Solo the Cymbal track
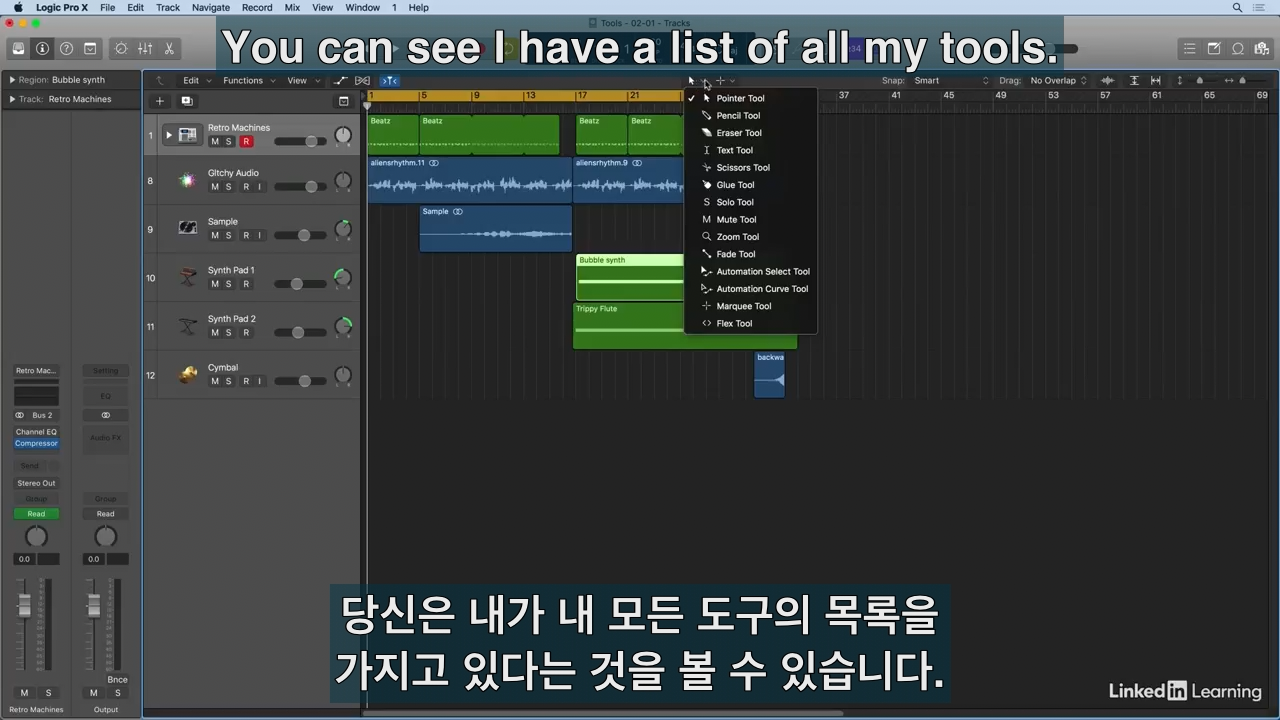Viewport: 1280px width, 720px height. click(228, 381)
